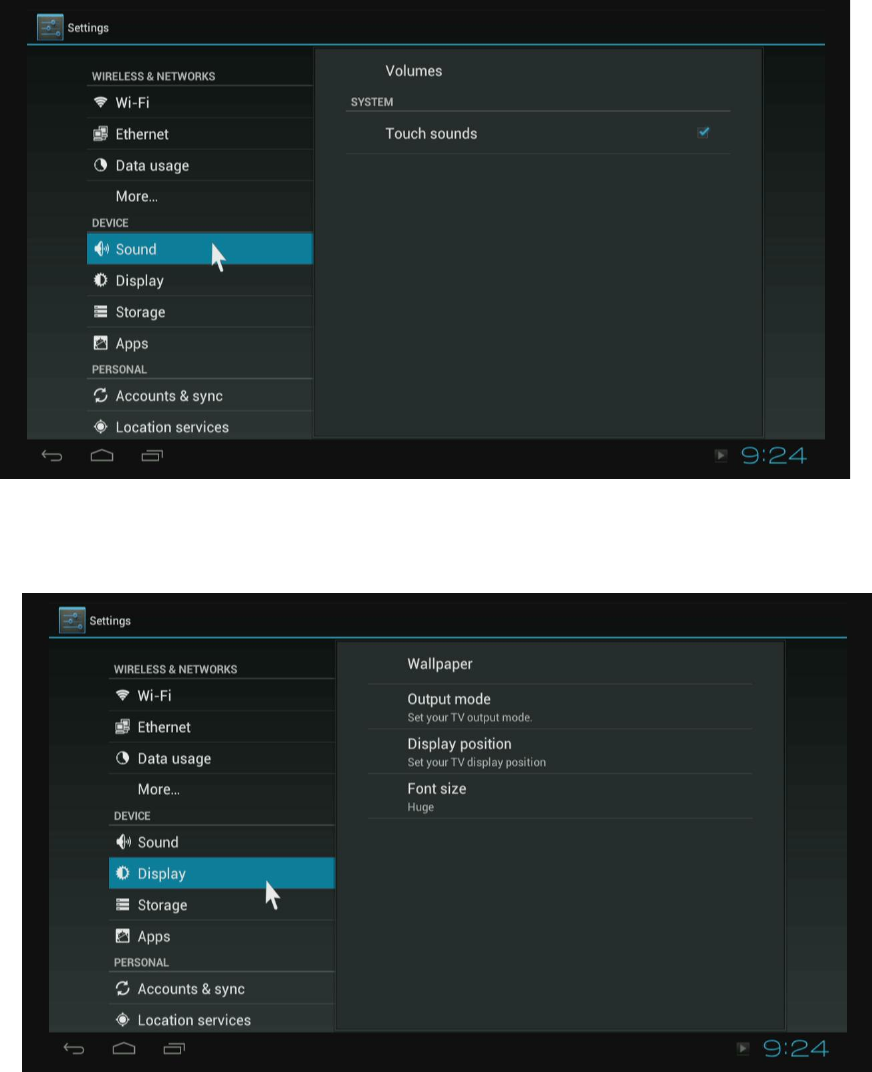Screen dimensions: 872x1072
Task: Select the Apps label in the upper screen
Action: point(132,344)
